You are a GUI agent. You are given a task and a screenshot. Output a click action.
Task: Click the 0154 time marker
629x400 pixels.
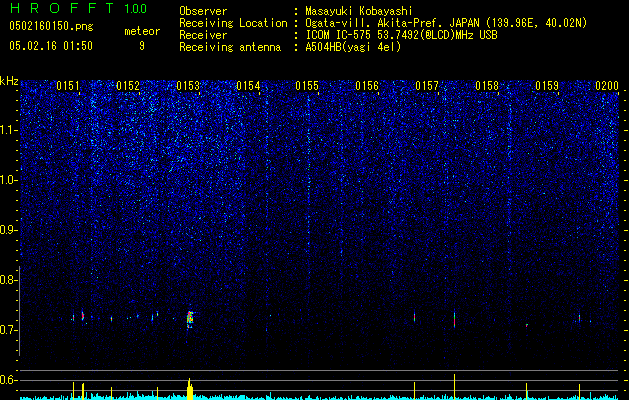(248, 86)
